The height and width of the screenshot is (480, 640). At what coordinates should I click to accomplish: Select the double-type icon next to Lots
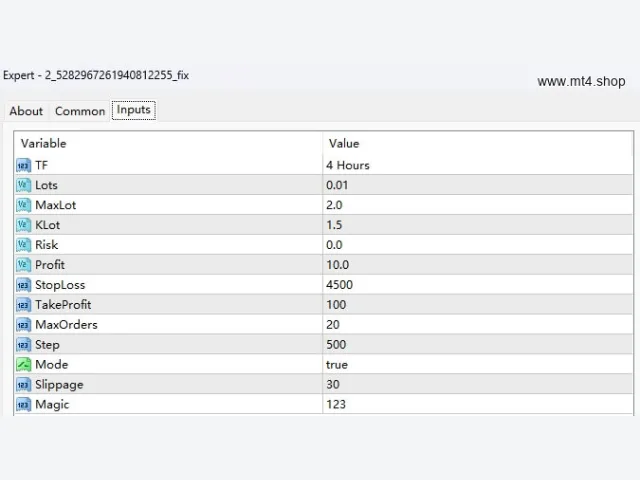23,185
